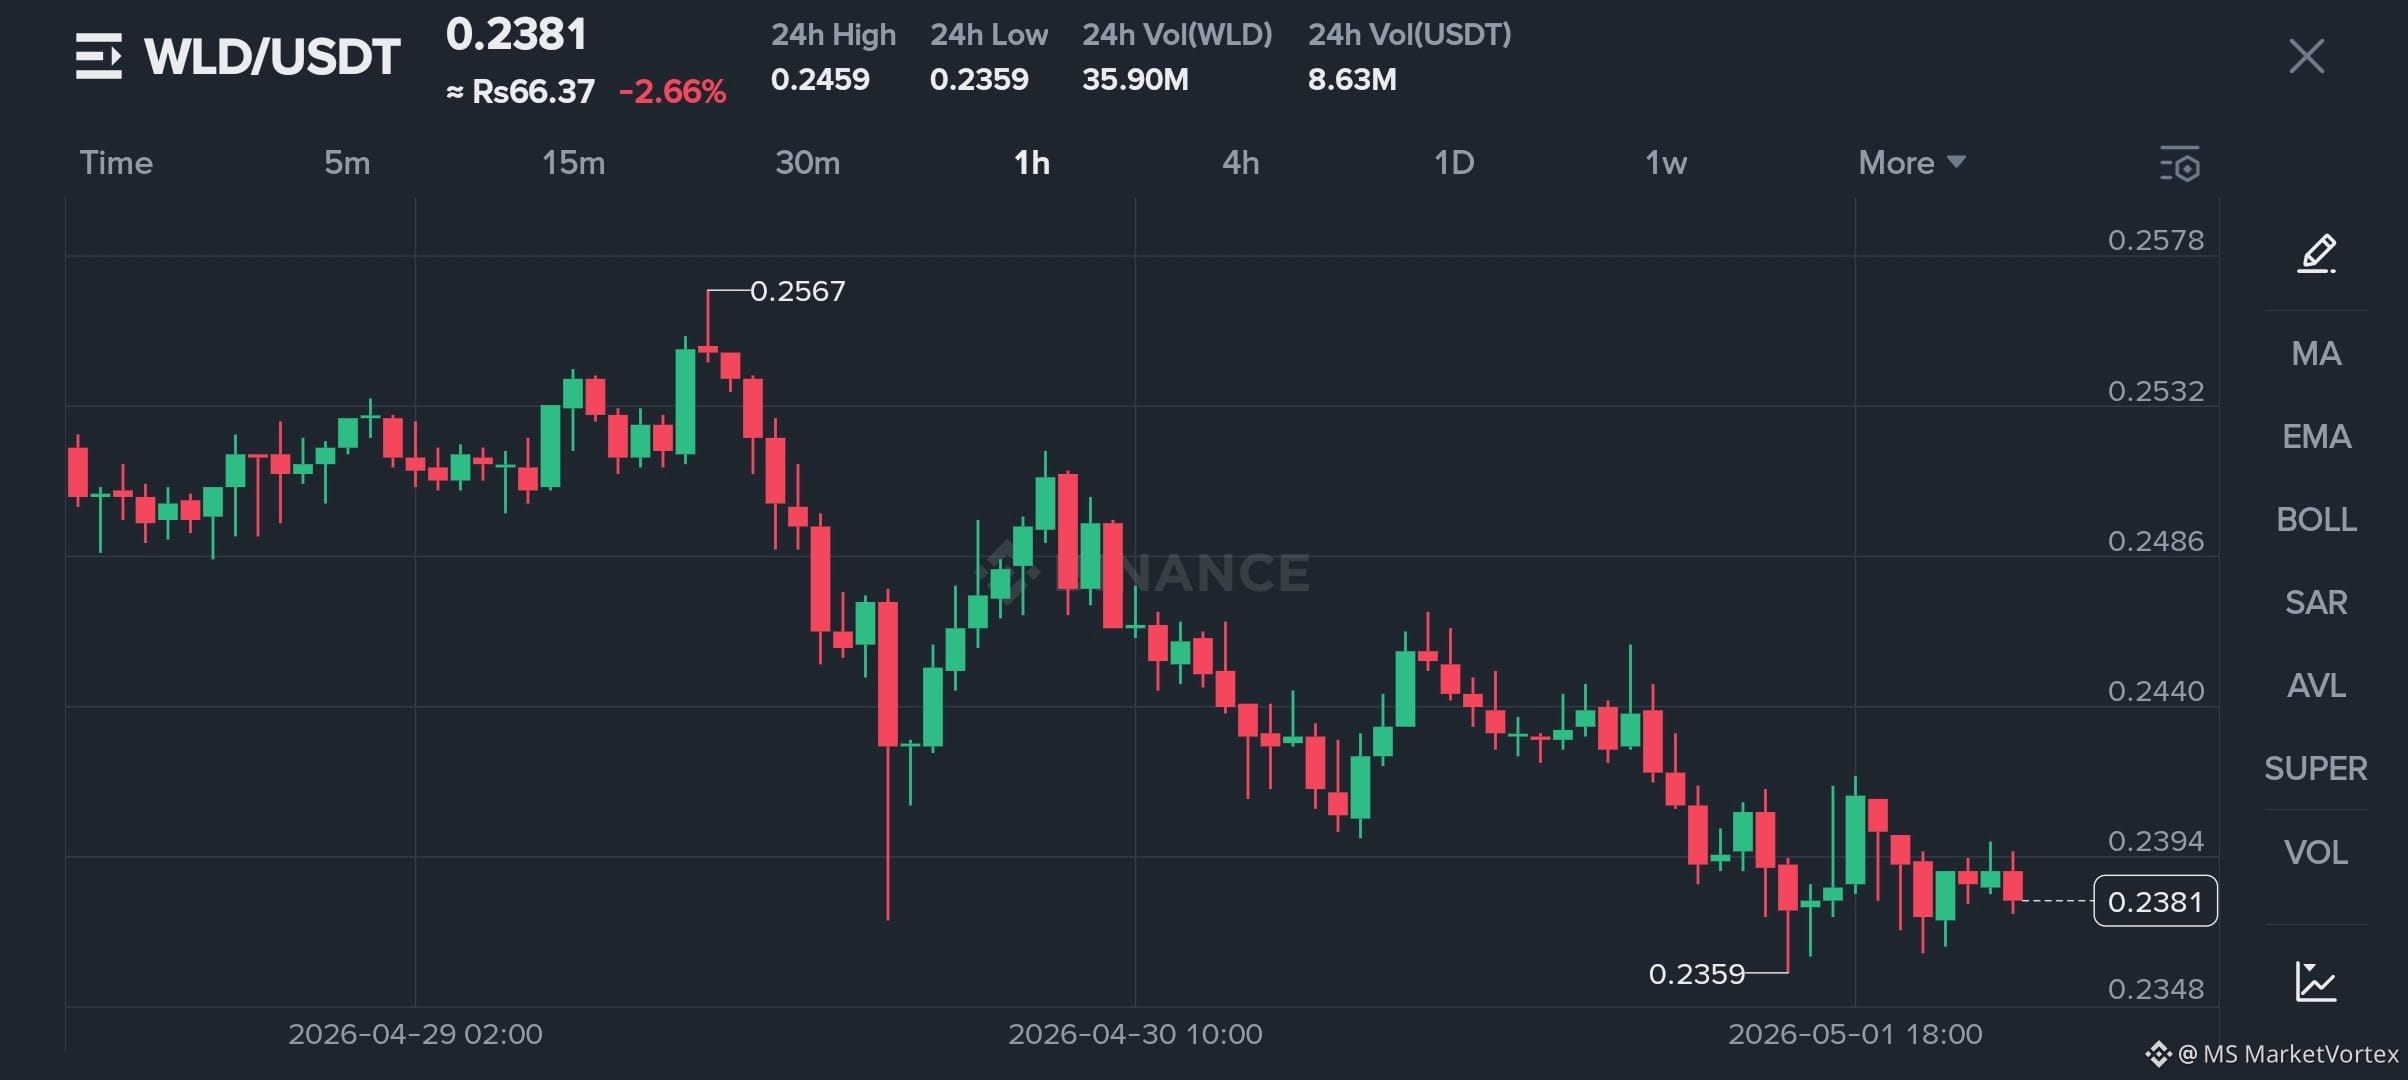This screenshot has width=2408, height=1080.
Task: Click the ≈ Rs66.37 converted price
Action: tap(520, 92)
